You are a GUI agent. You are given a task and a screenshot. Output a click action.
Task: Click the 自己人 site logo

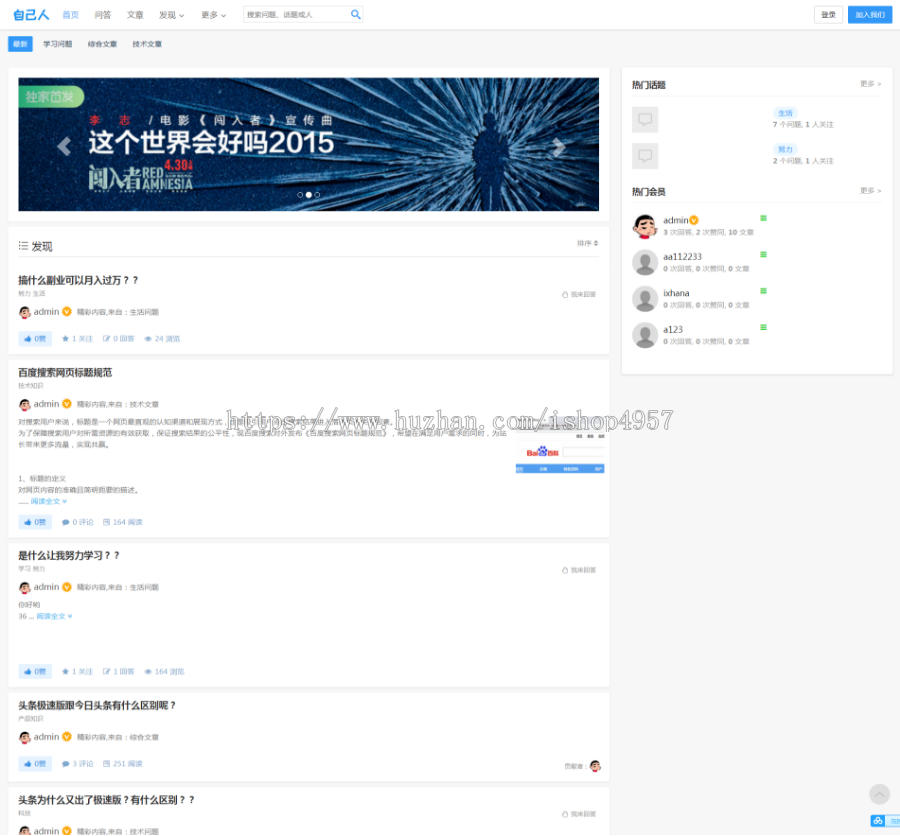[31, 15]
